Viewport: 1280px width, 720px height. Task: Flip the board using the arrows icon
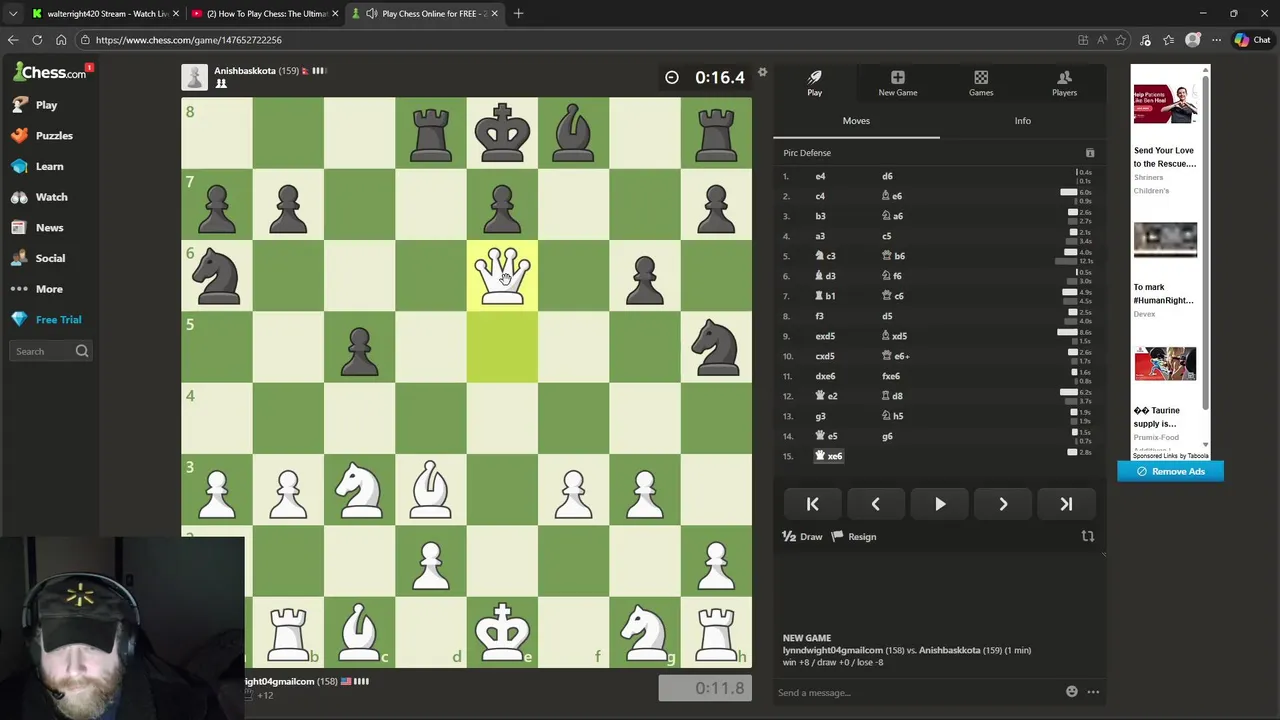[1088, 537]
